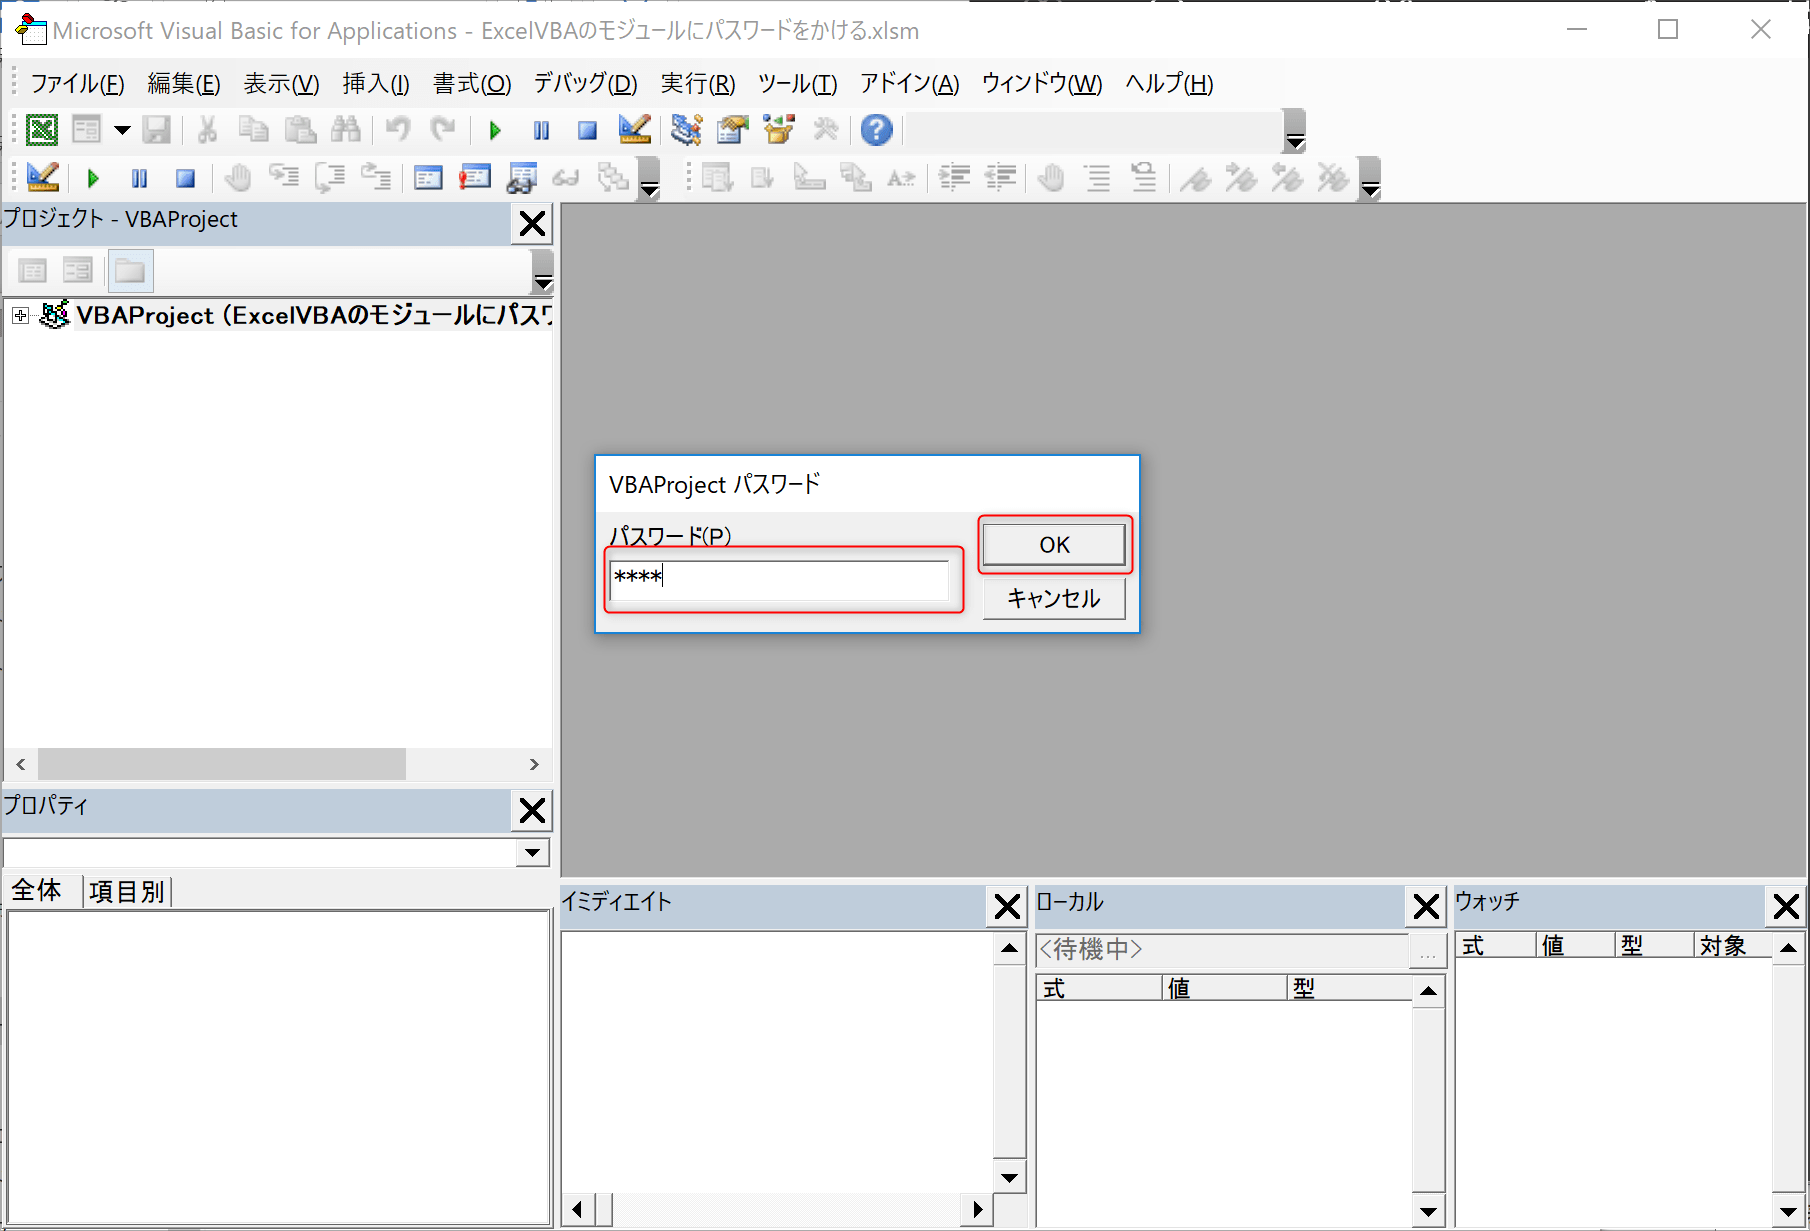Toggle Folders view in Project panel
The width and height of the screenshot is (1810, 1231).
pyautogui.click(x=130, y=270)
